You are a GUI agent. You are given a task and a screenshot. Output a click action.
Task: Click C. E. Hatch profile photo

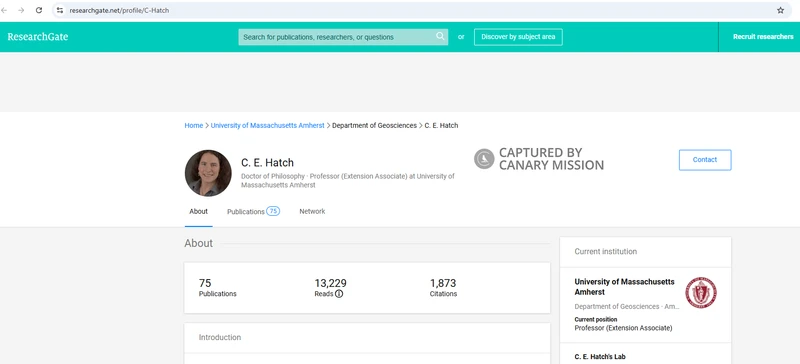coord(208,173)
